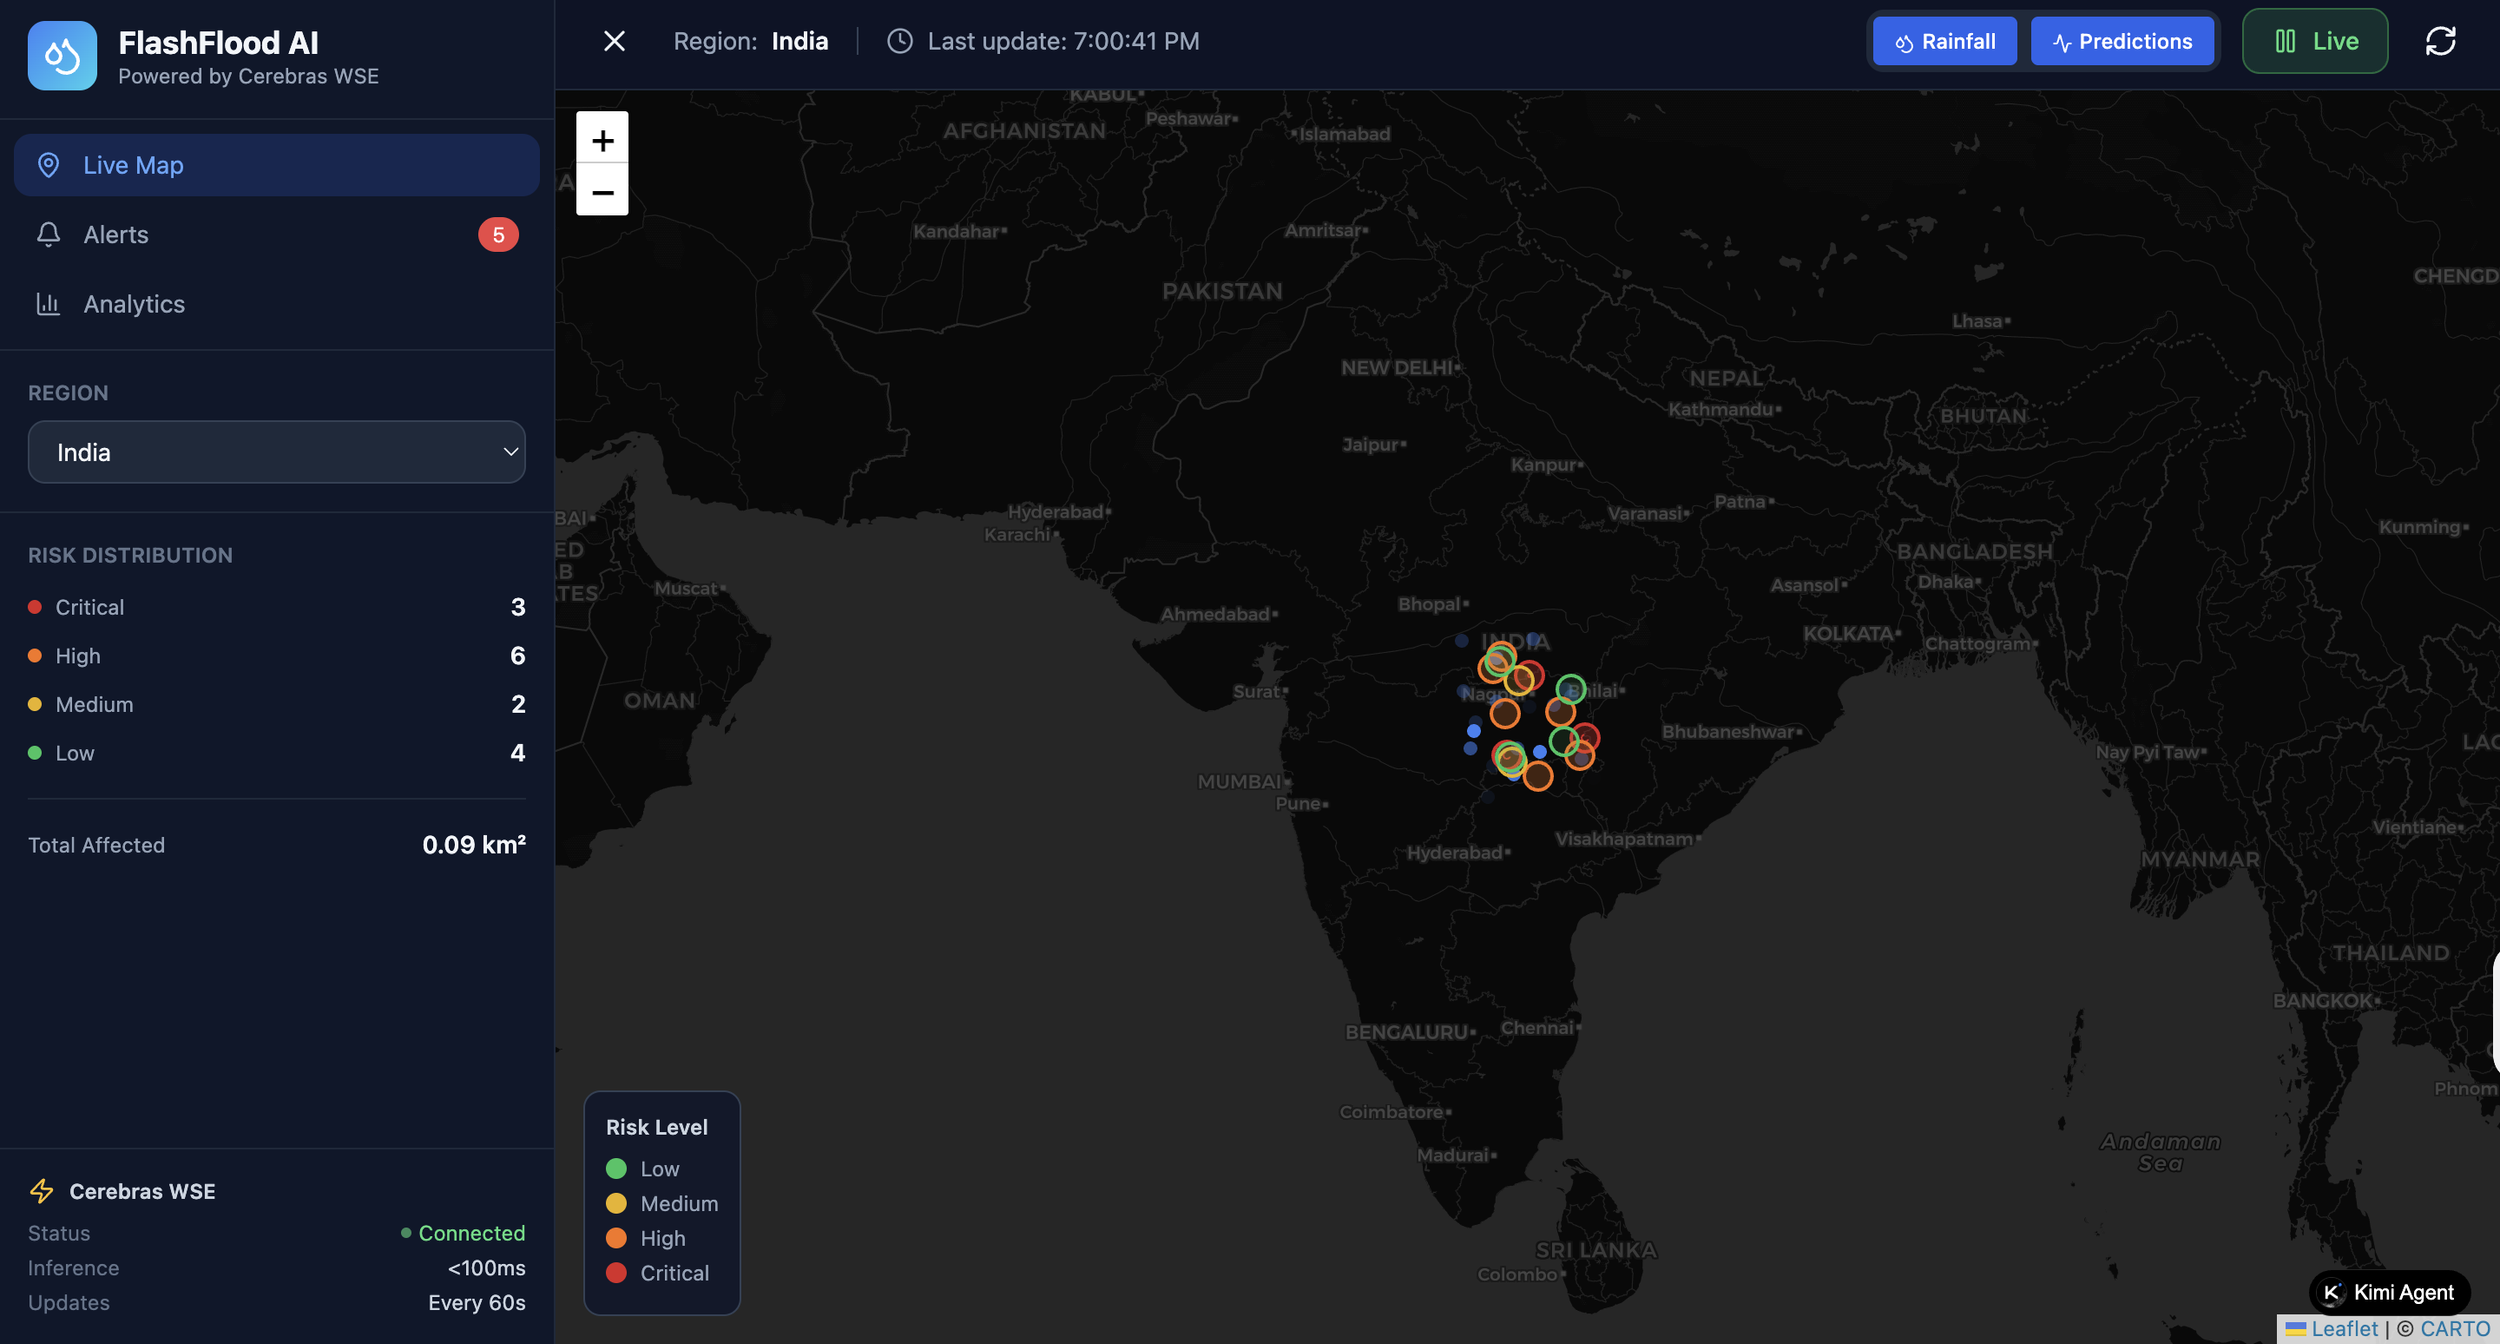Click the Cerebras WSE lightning icon
Image resolution: width=2500 pixels, height=1344 pixels.
click(x=42, y=1191)
